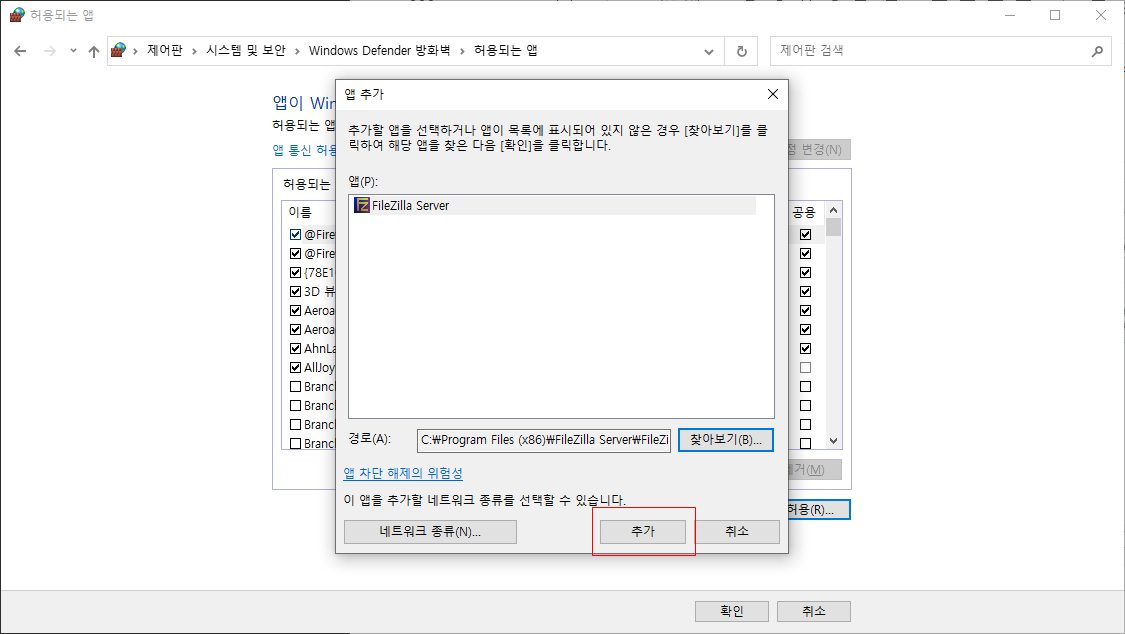Screen dimensions: 1125x634
Task: Navigate to Windows Defender 방화벽 breadcrumb
Action: click(380, 50)
